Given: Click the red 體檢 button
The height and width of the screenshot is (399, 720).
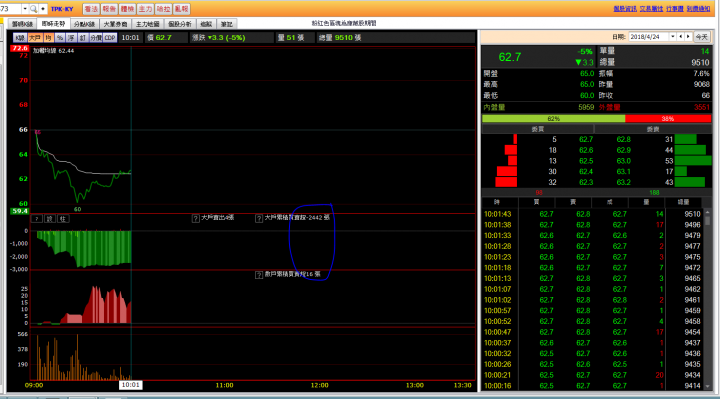Looking at the screenshot, I should pos(127,9).
